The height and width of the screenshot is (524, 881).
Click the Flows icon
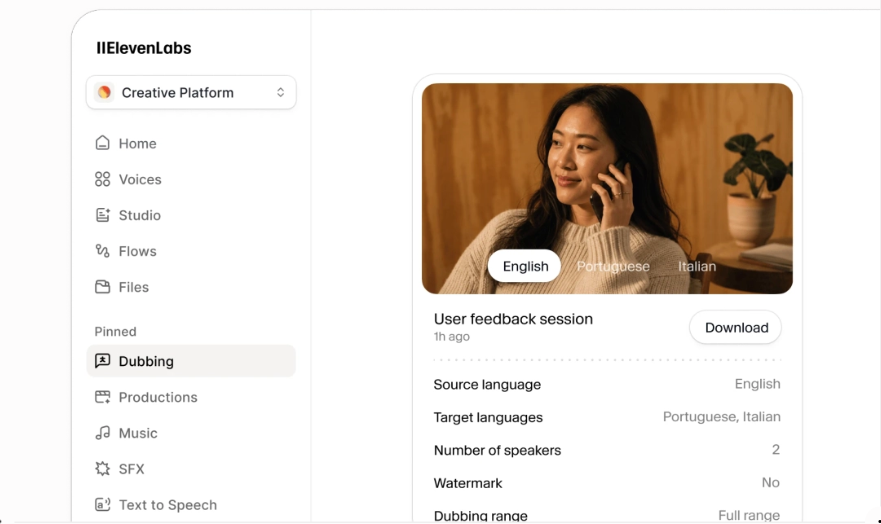102,250
